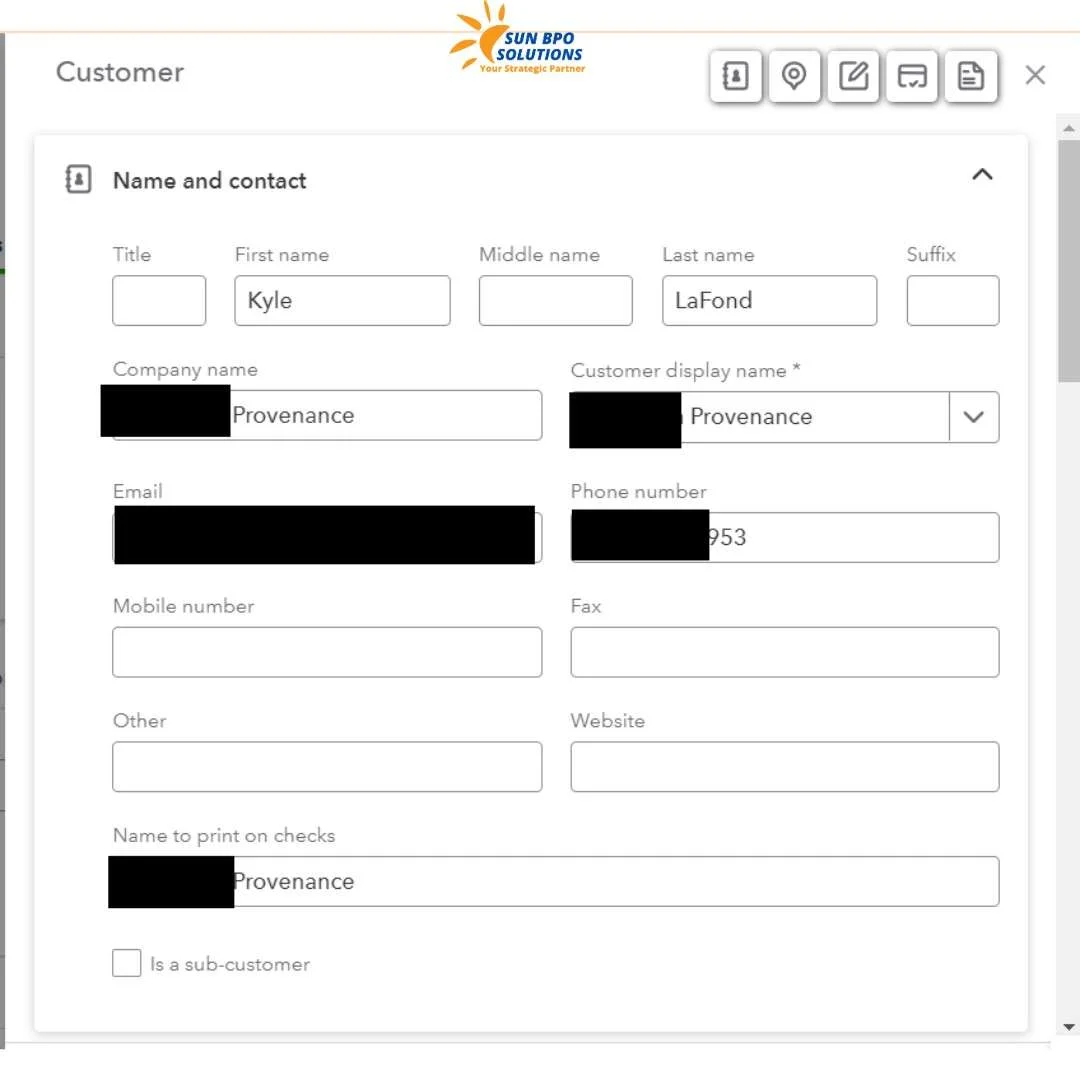The height and width of the screenshot is (1080, 1080).
Task: Focus the Website input field
Action: [x=785, y=767]
